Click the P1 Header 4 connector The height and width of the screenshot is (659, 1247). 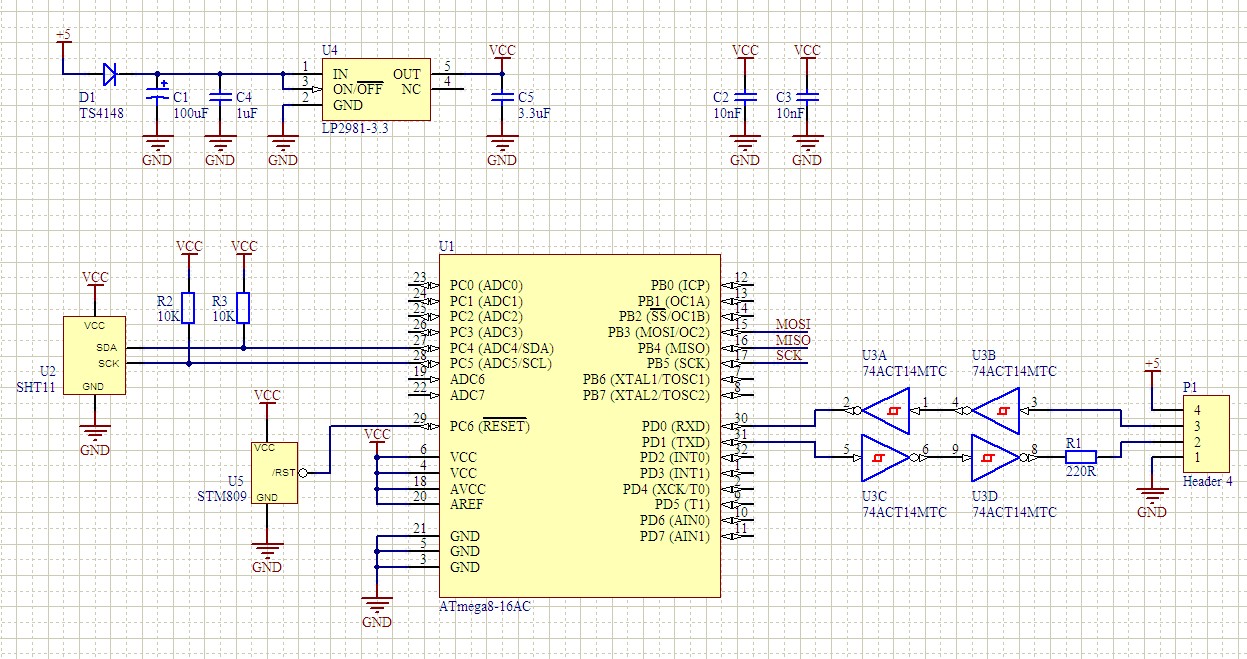(1207, 433)
